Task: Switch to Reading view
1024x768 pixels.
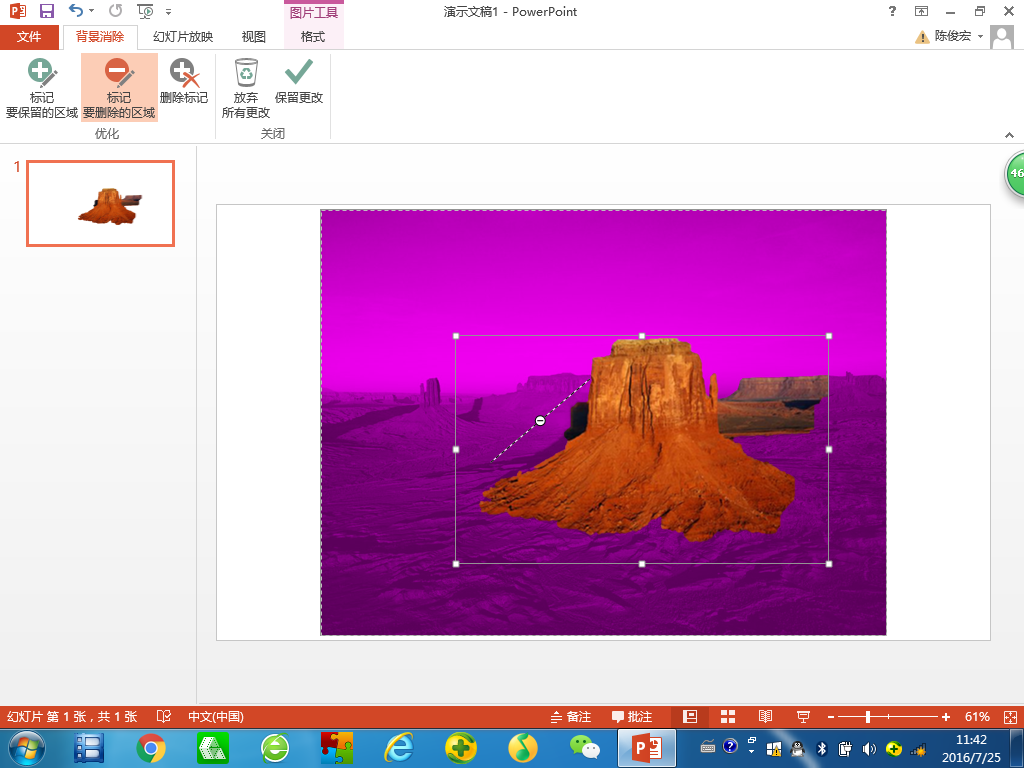Action: point(765,717)
